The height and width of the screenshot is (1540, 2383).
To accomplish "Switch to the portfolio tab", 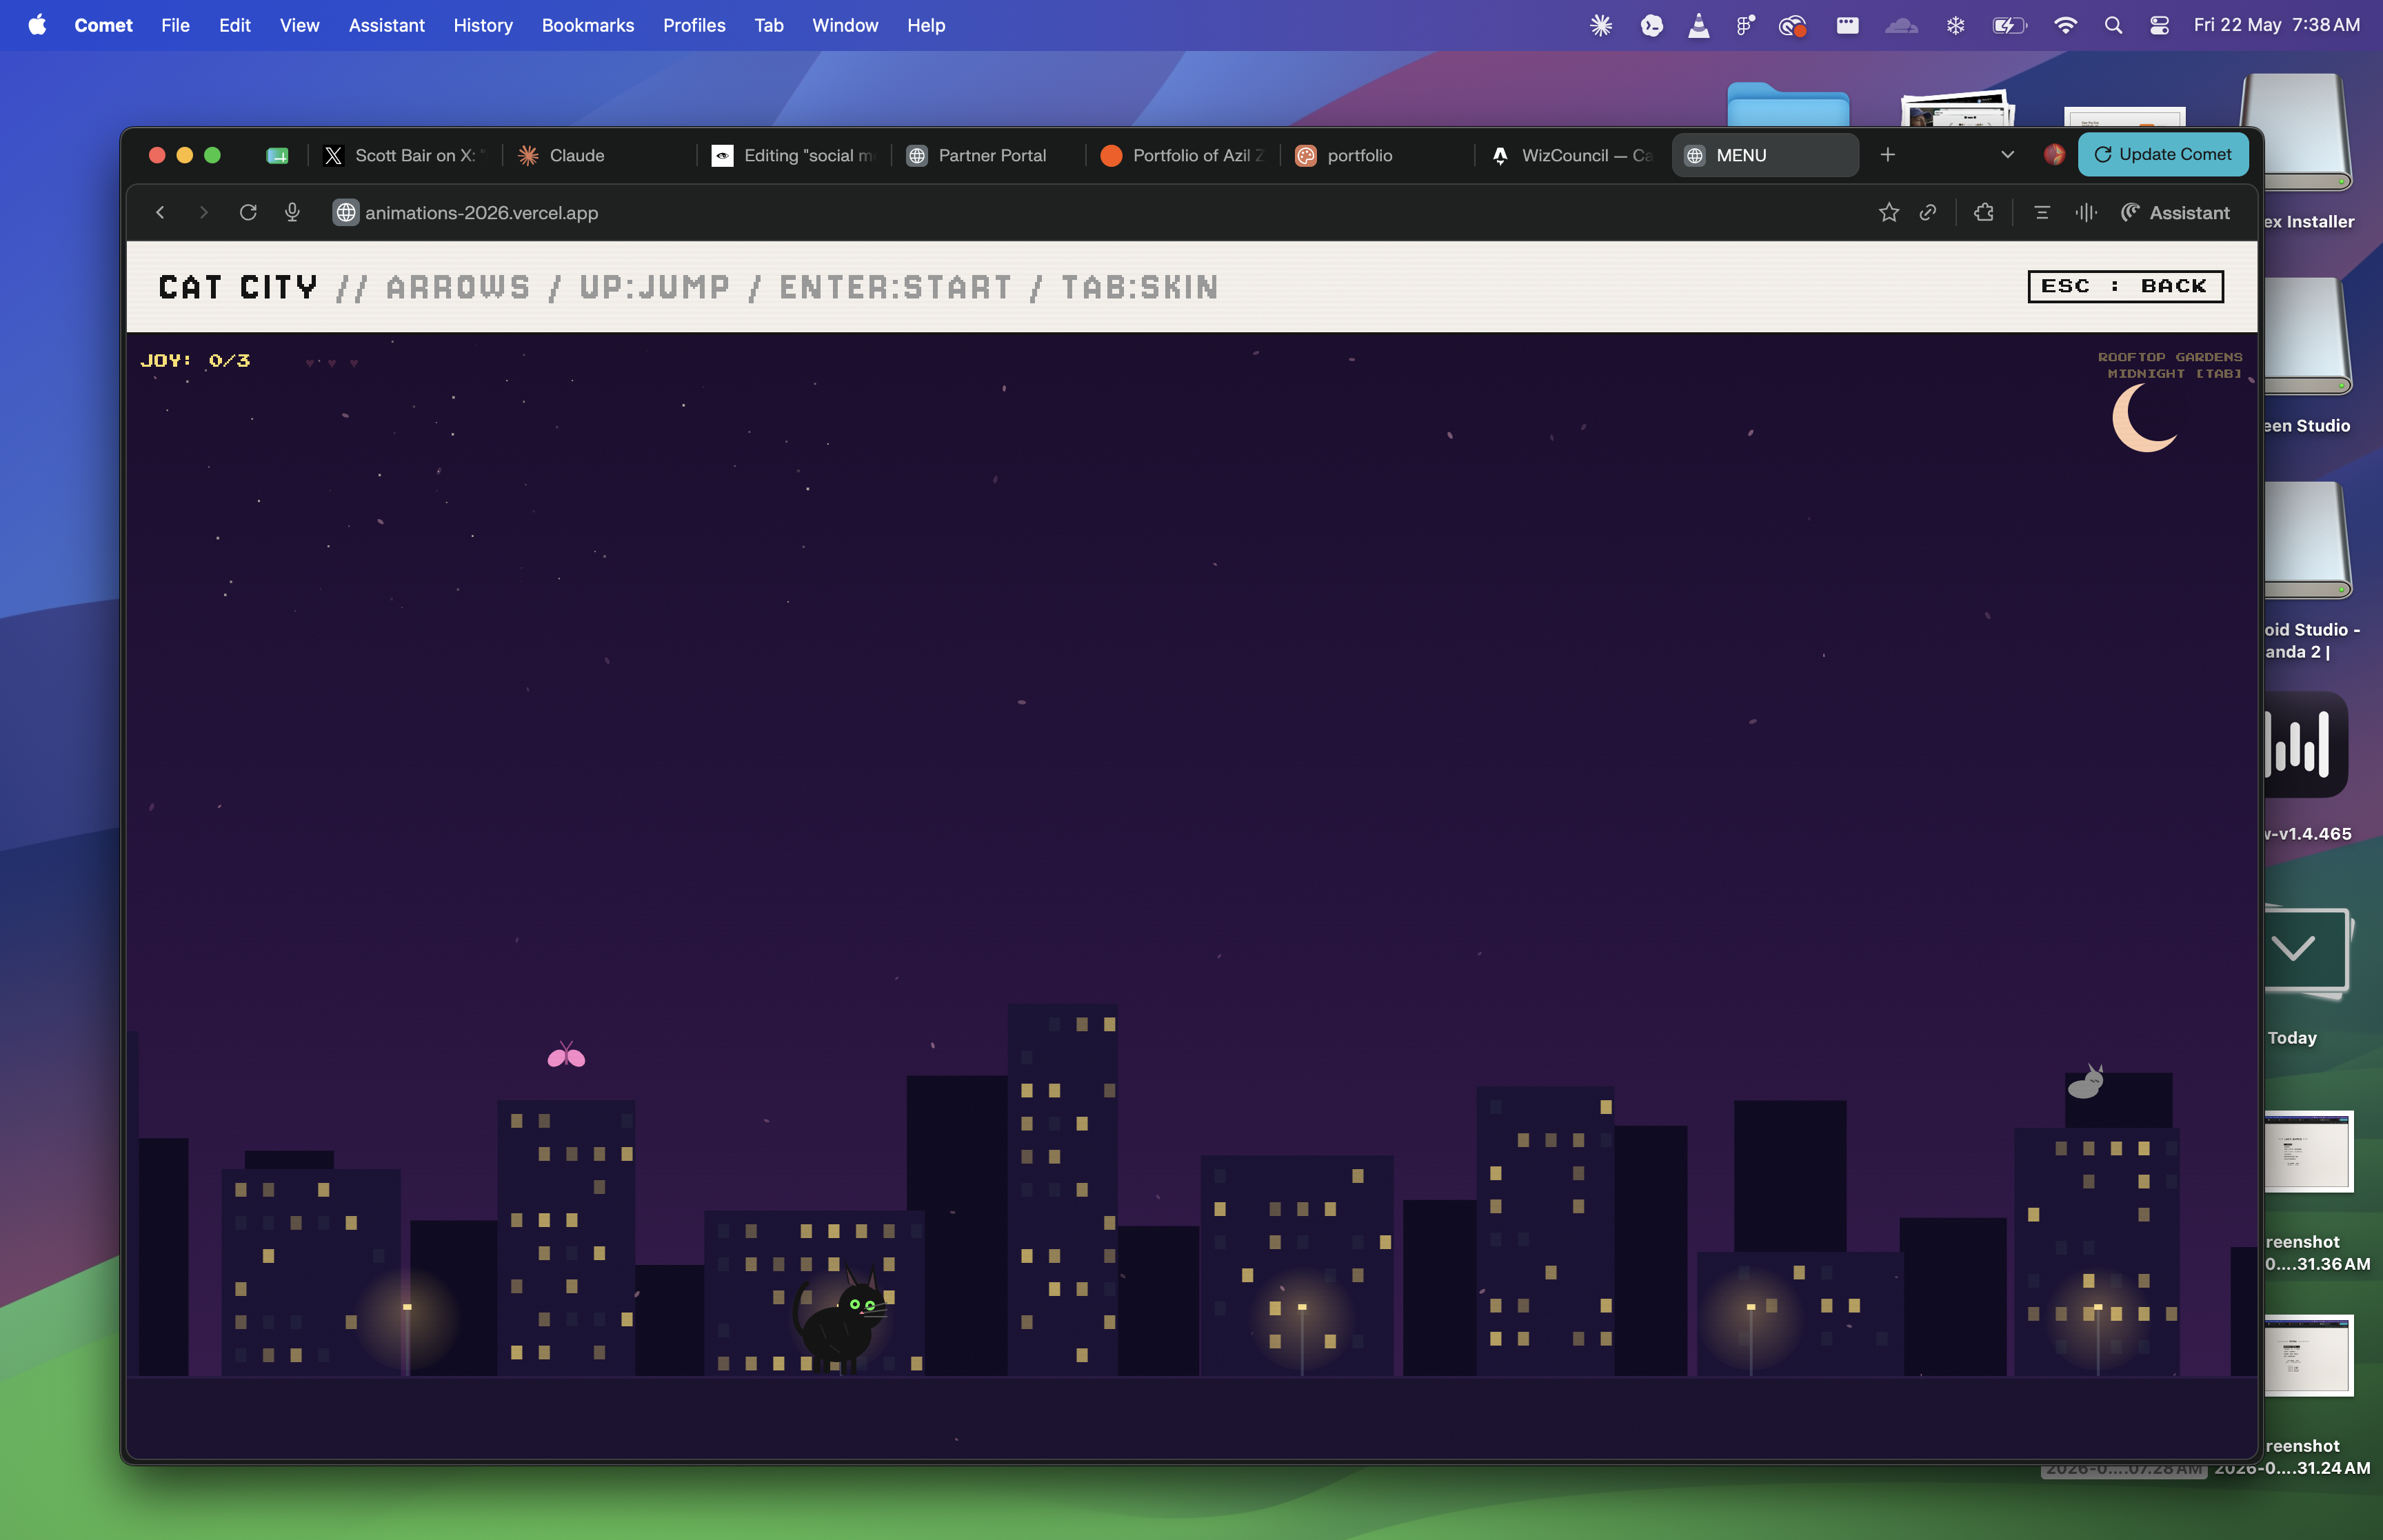I will pyautogui.click(x=1377, y=155).
